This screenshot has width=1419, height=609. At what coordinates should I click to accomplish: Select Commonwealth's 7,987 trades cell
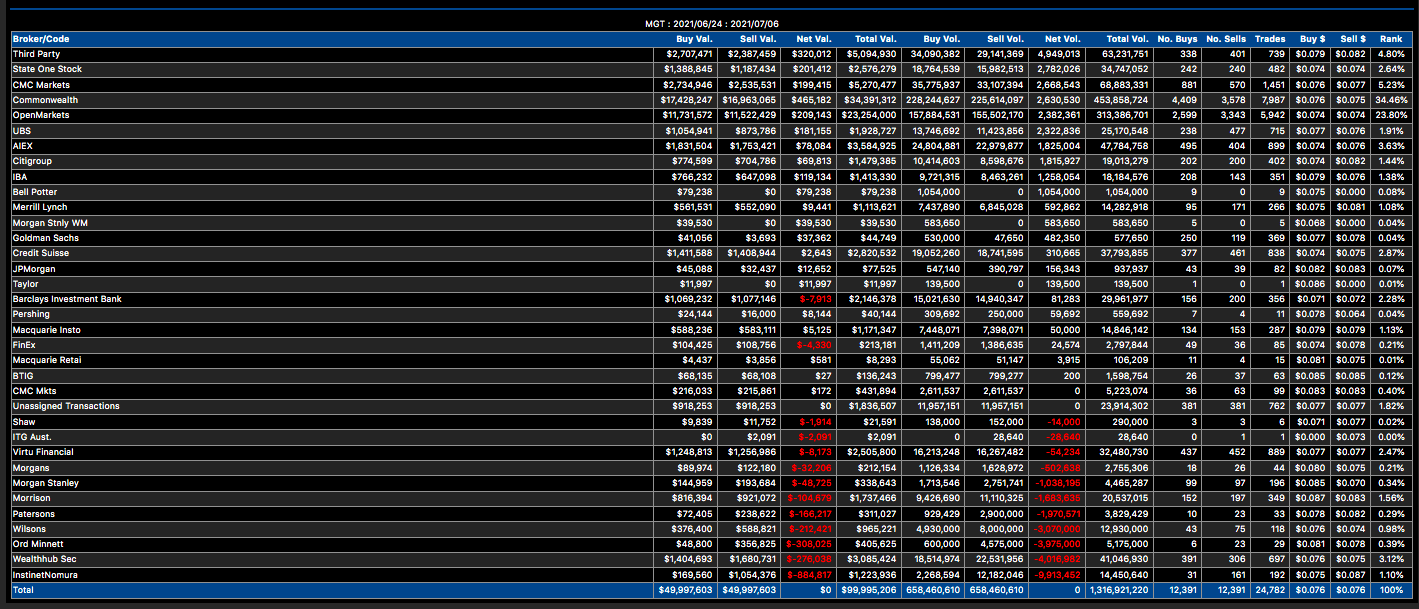[x=1274, y=100]
